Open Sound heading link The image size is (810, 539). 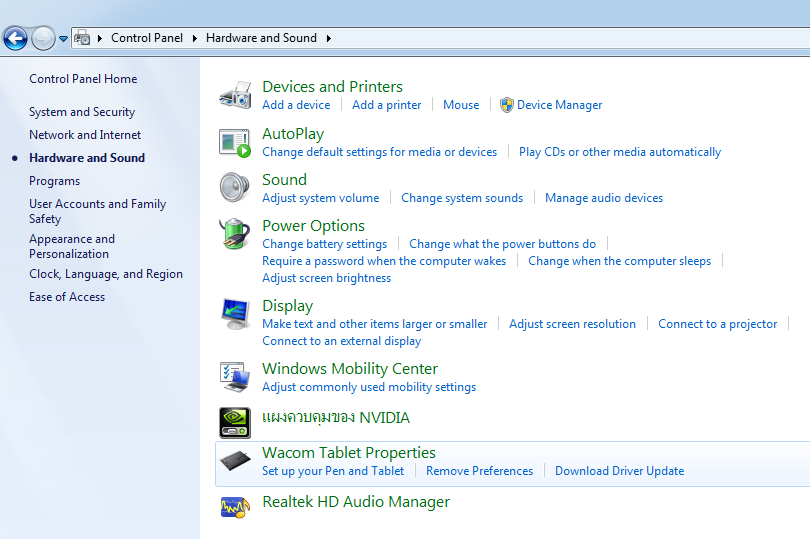(284, 180)
